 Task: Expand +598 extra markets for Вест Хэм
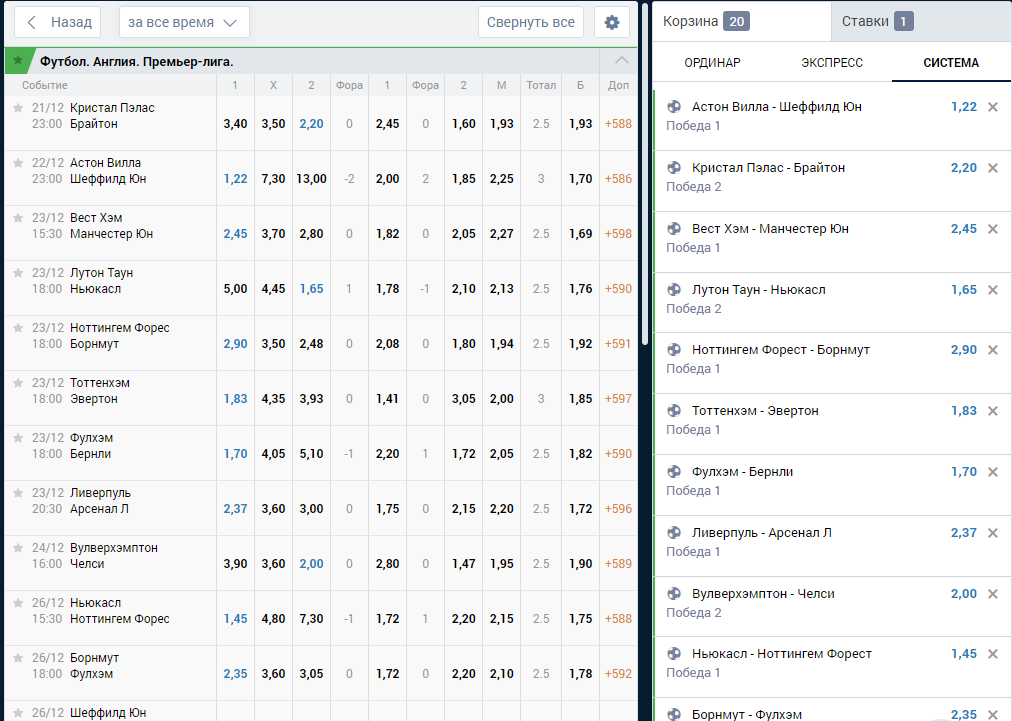(618, 234)
